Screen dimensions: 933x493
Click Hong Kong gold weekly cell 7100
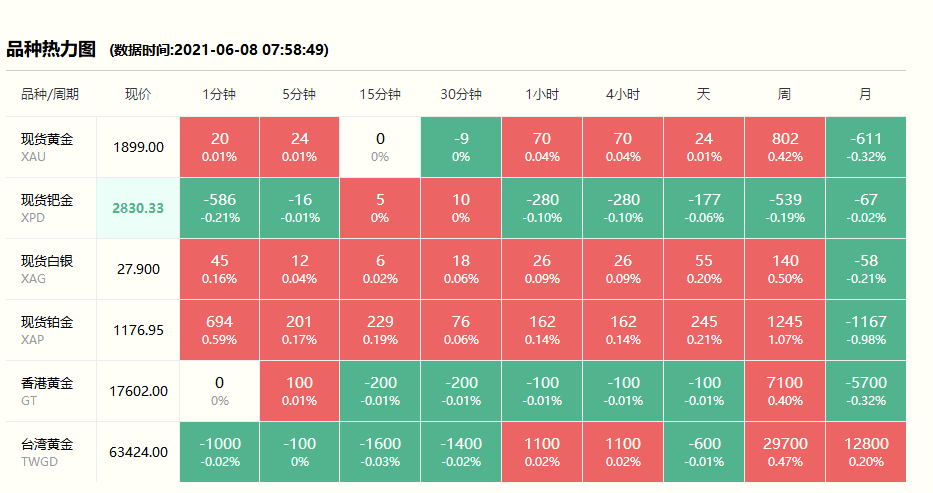tap(784, 391)
